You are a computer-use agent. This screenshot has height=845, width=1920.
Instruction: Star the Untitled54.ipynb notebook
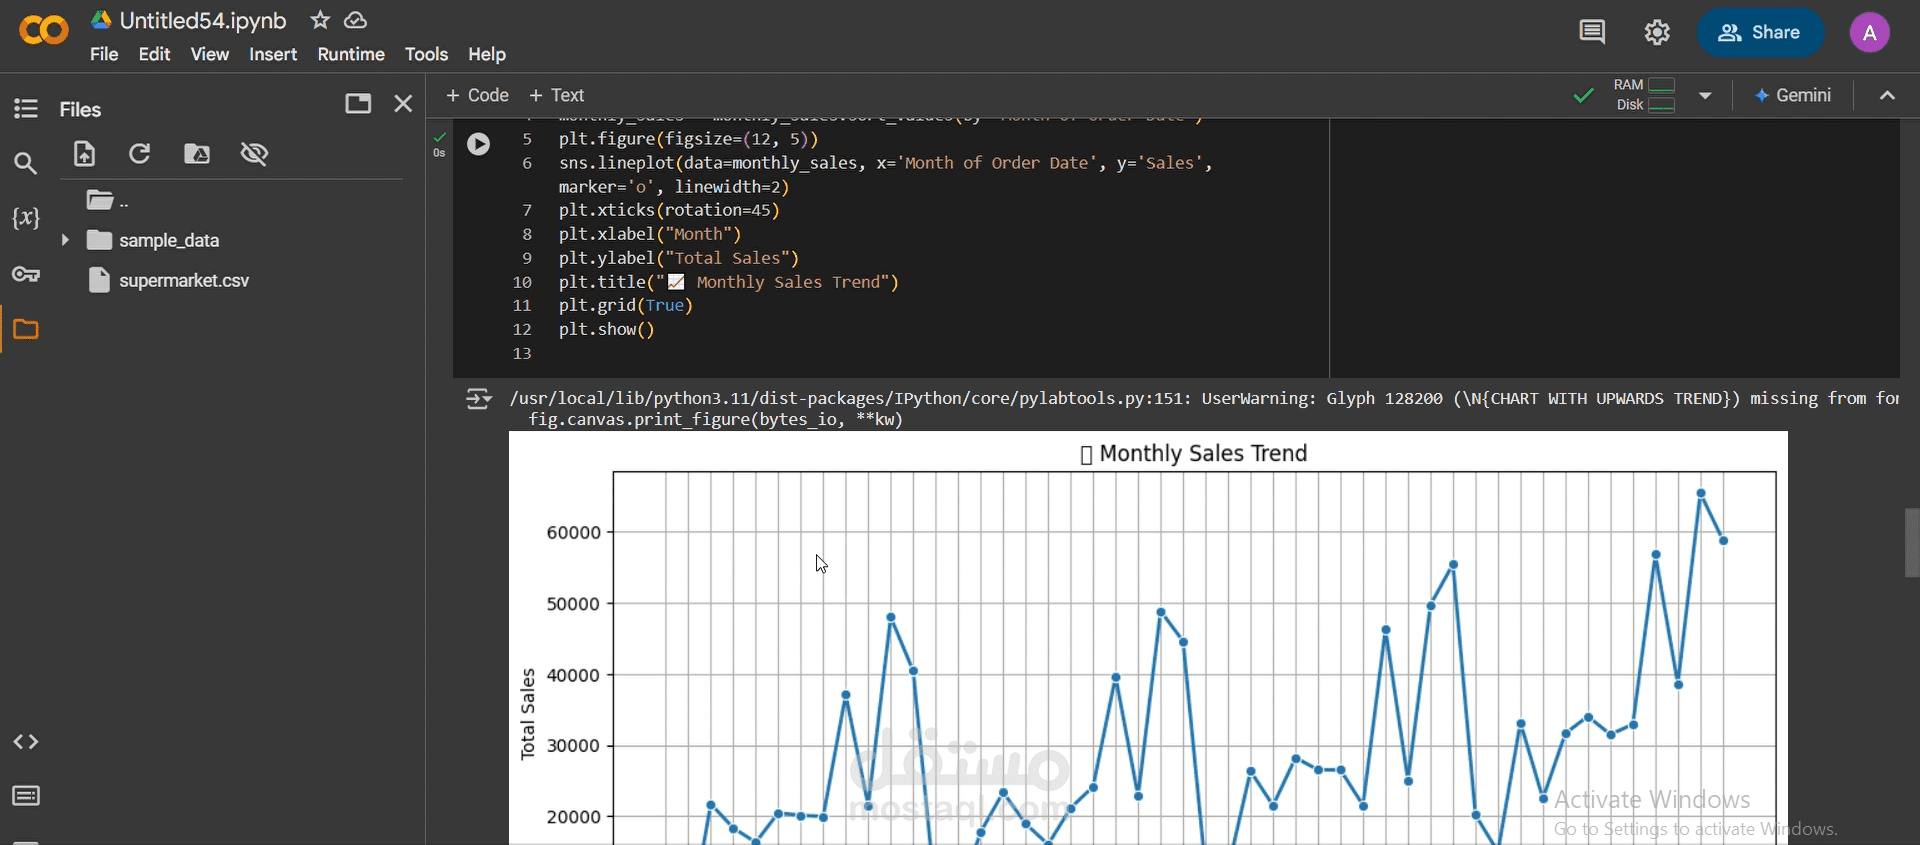coord(320,20)
